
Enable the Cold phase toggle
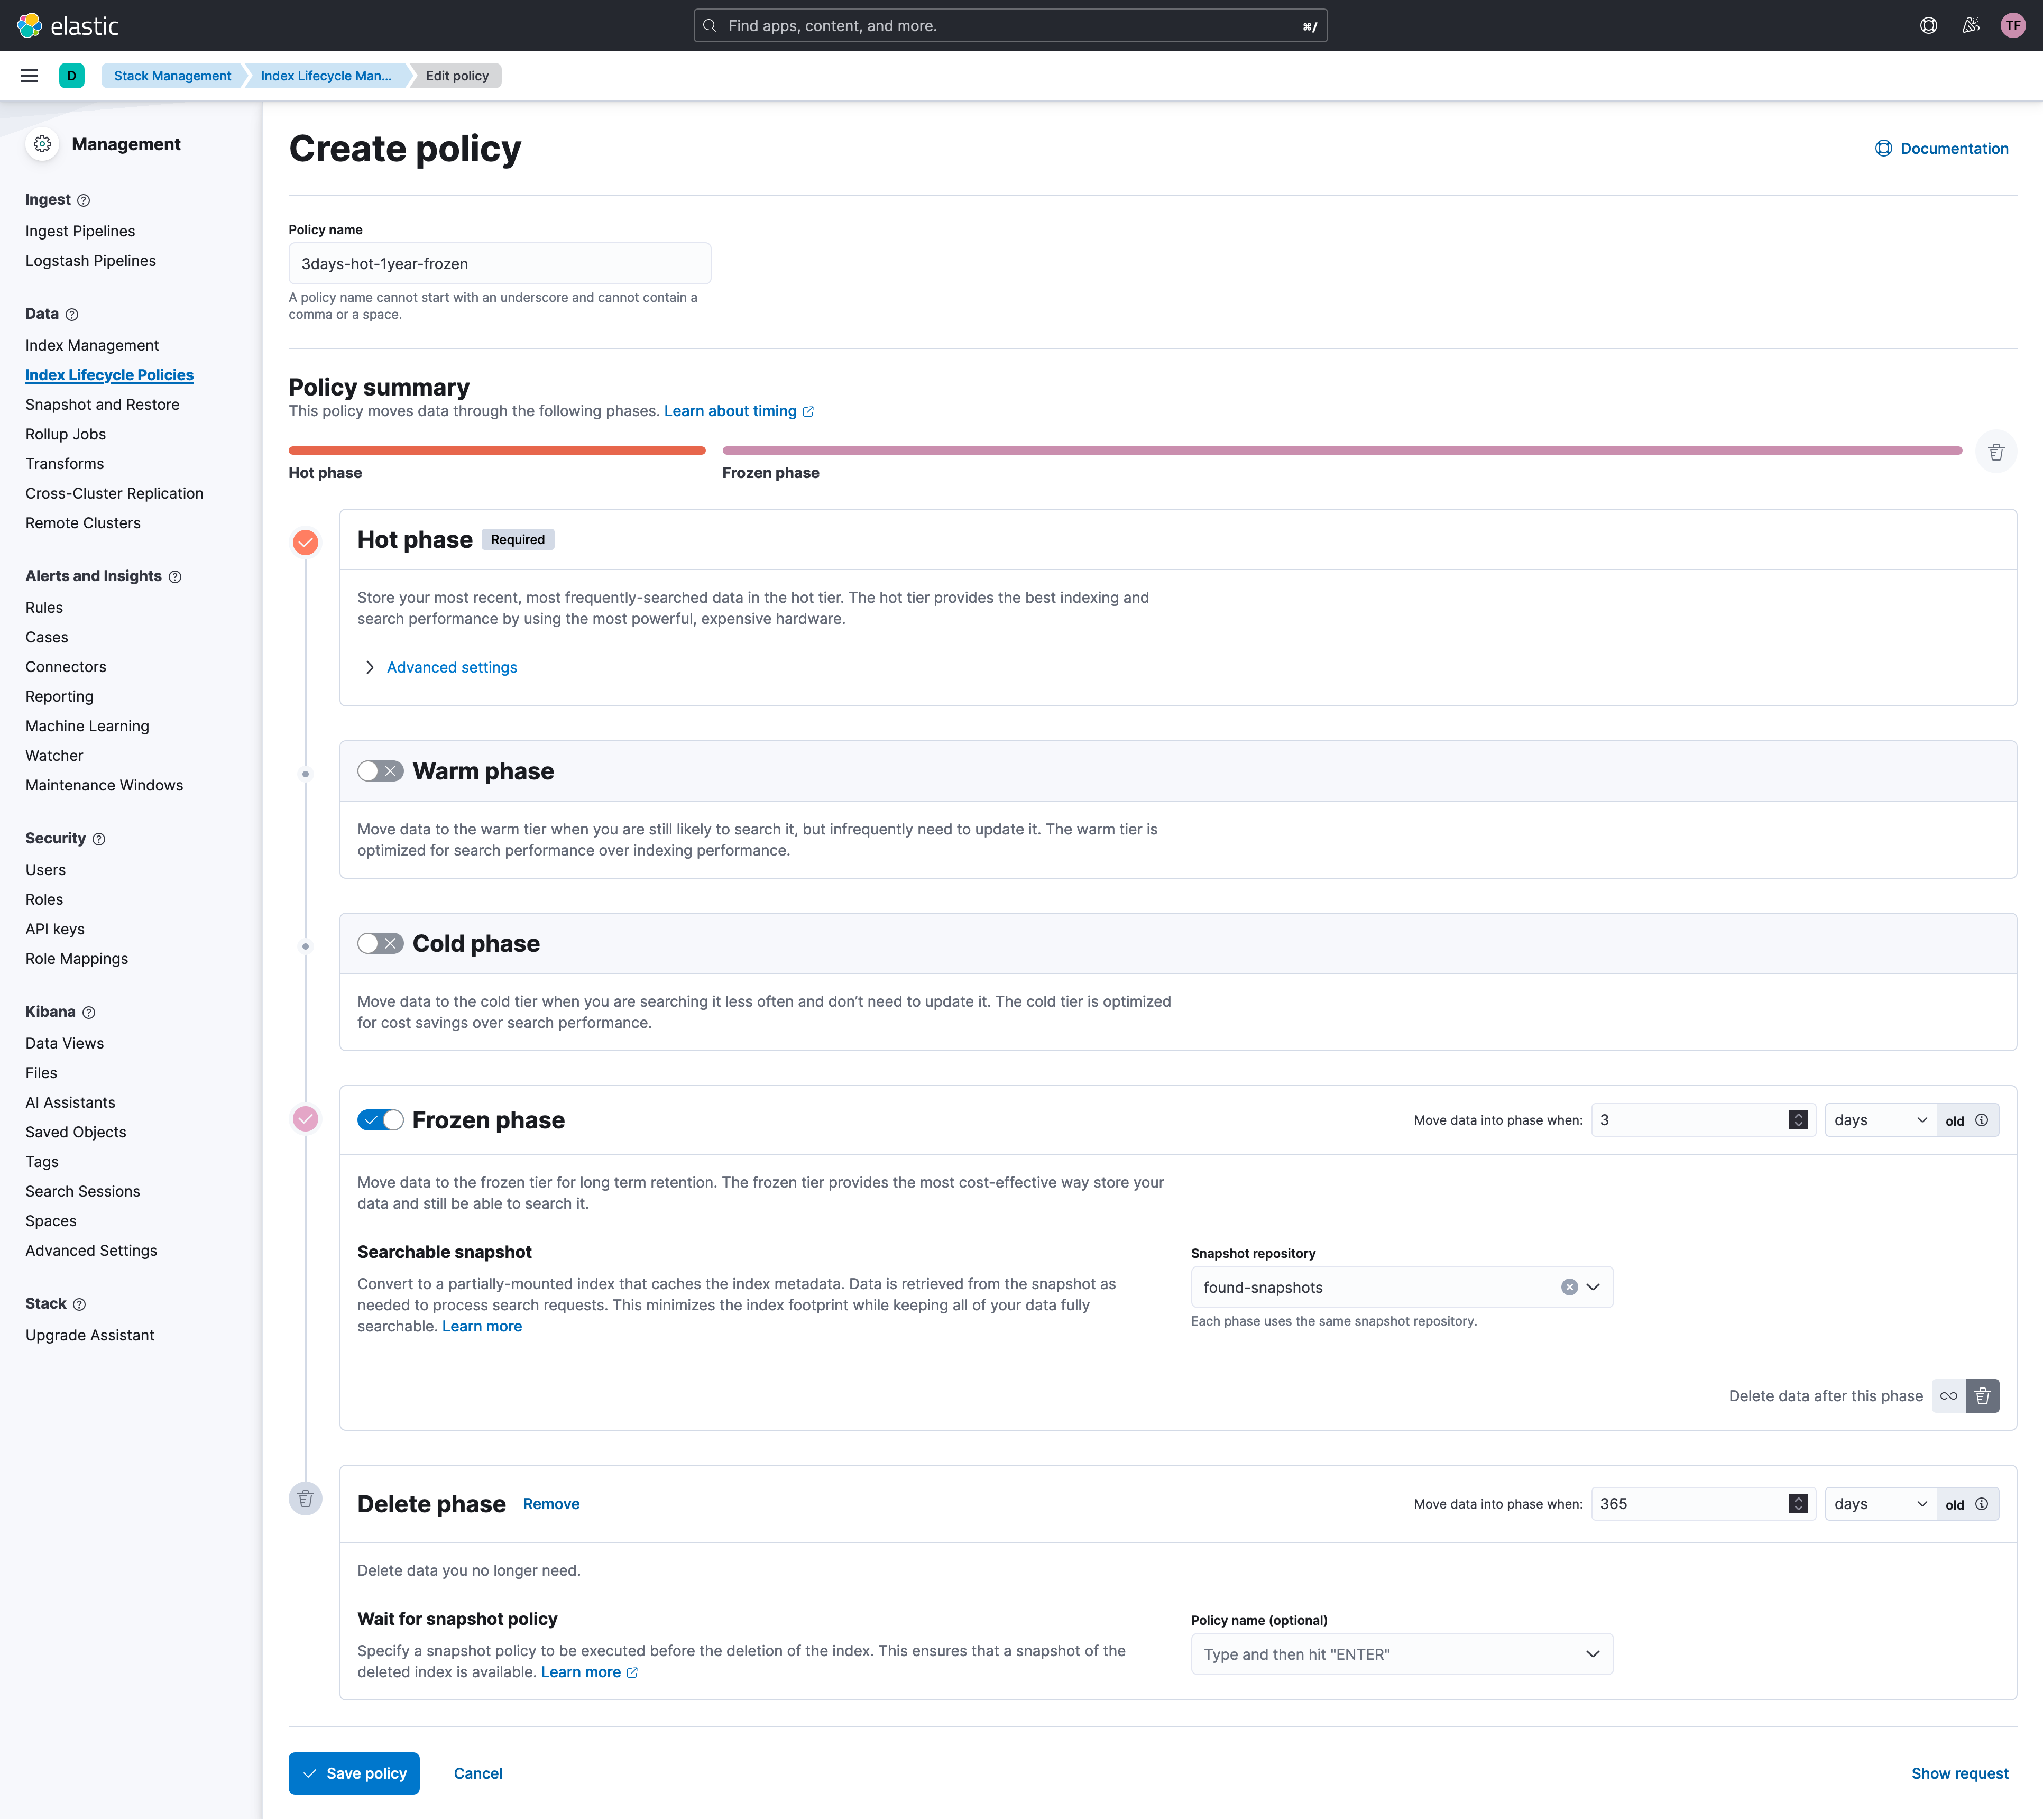[x=380, y=942]
